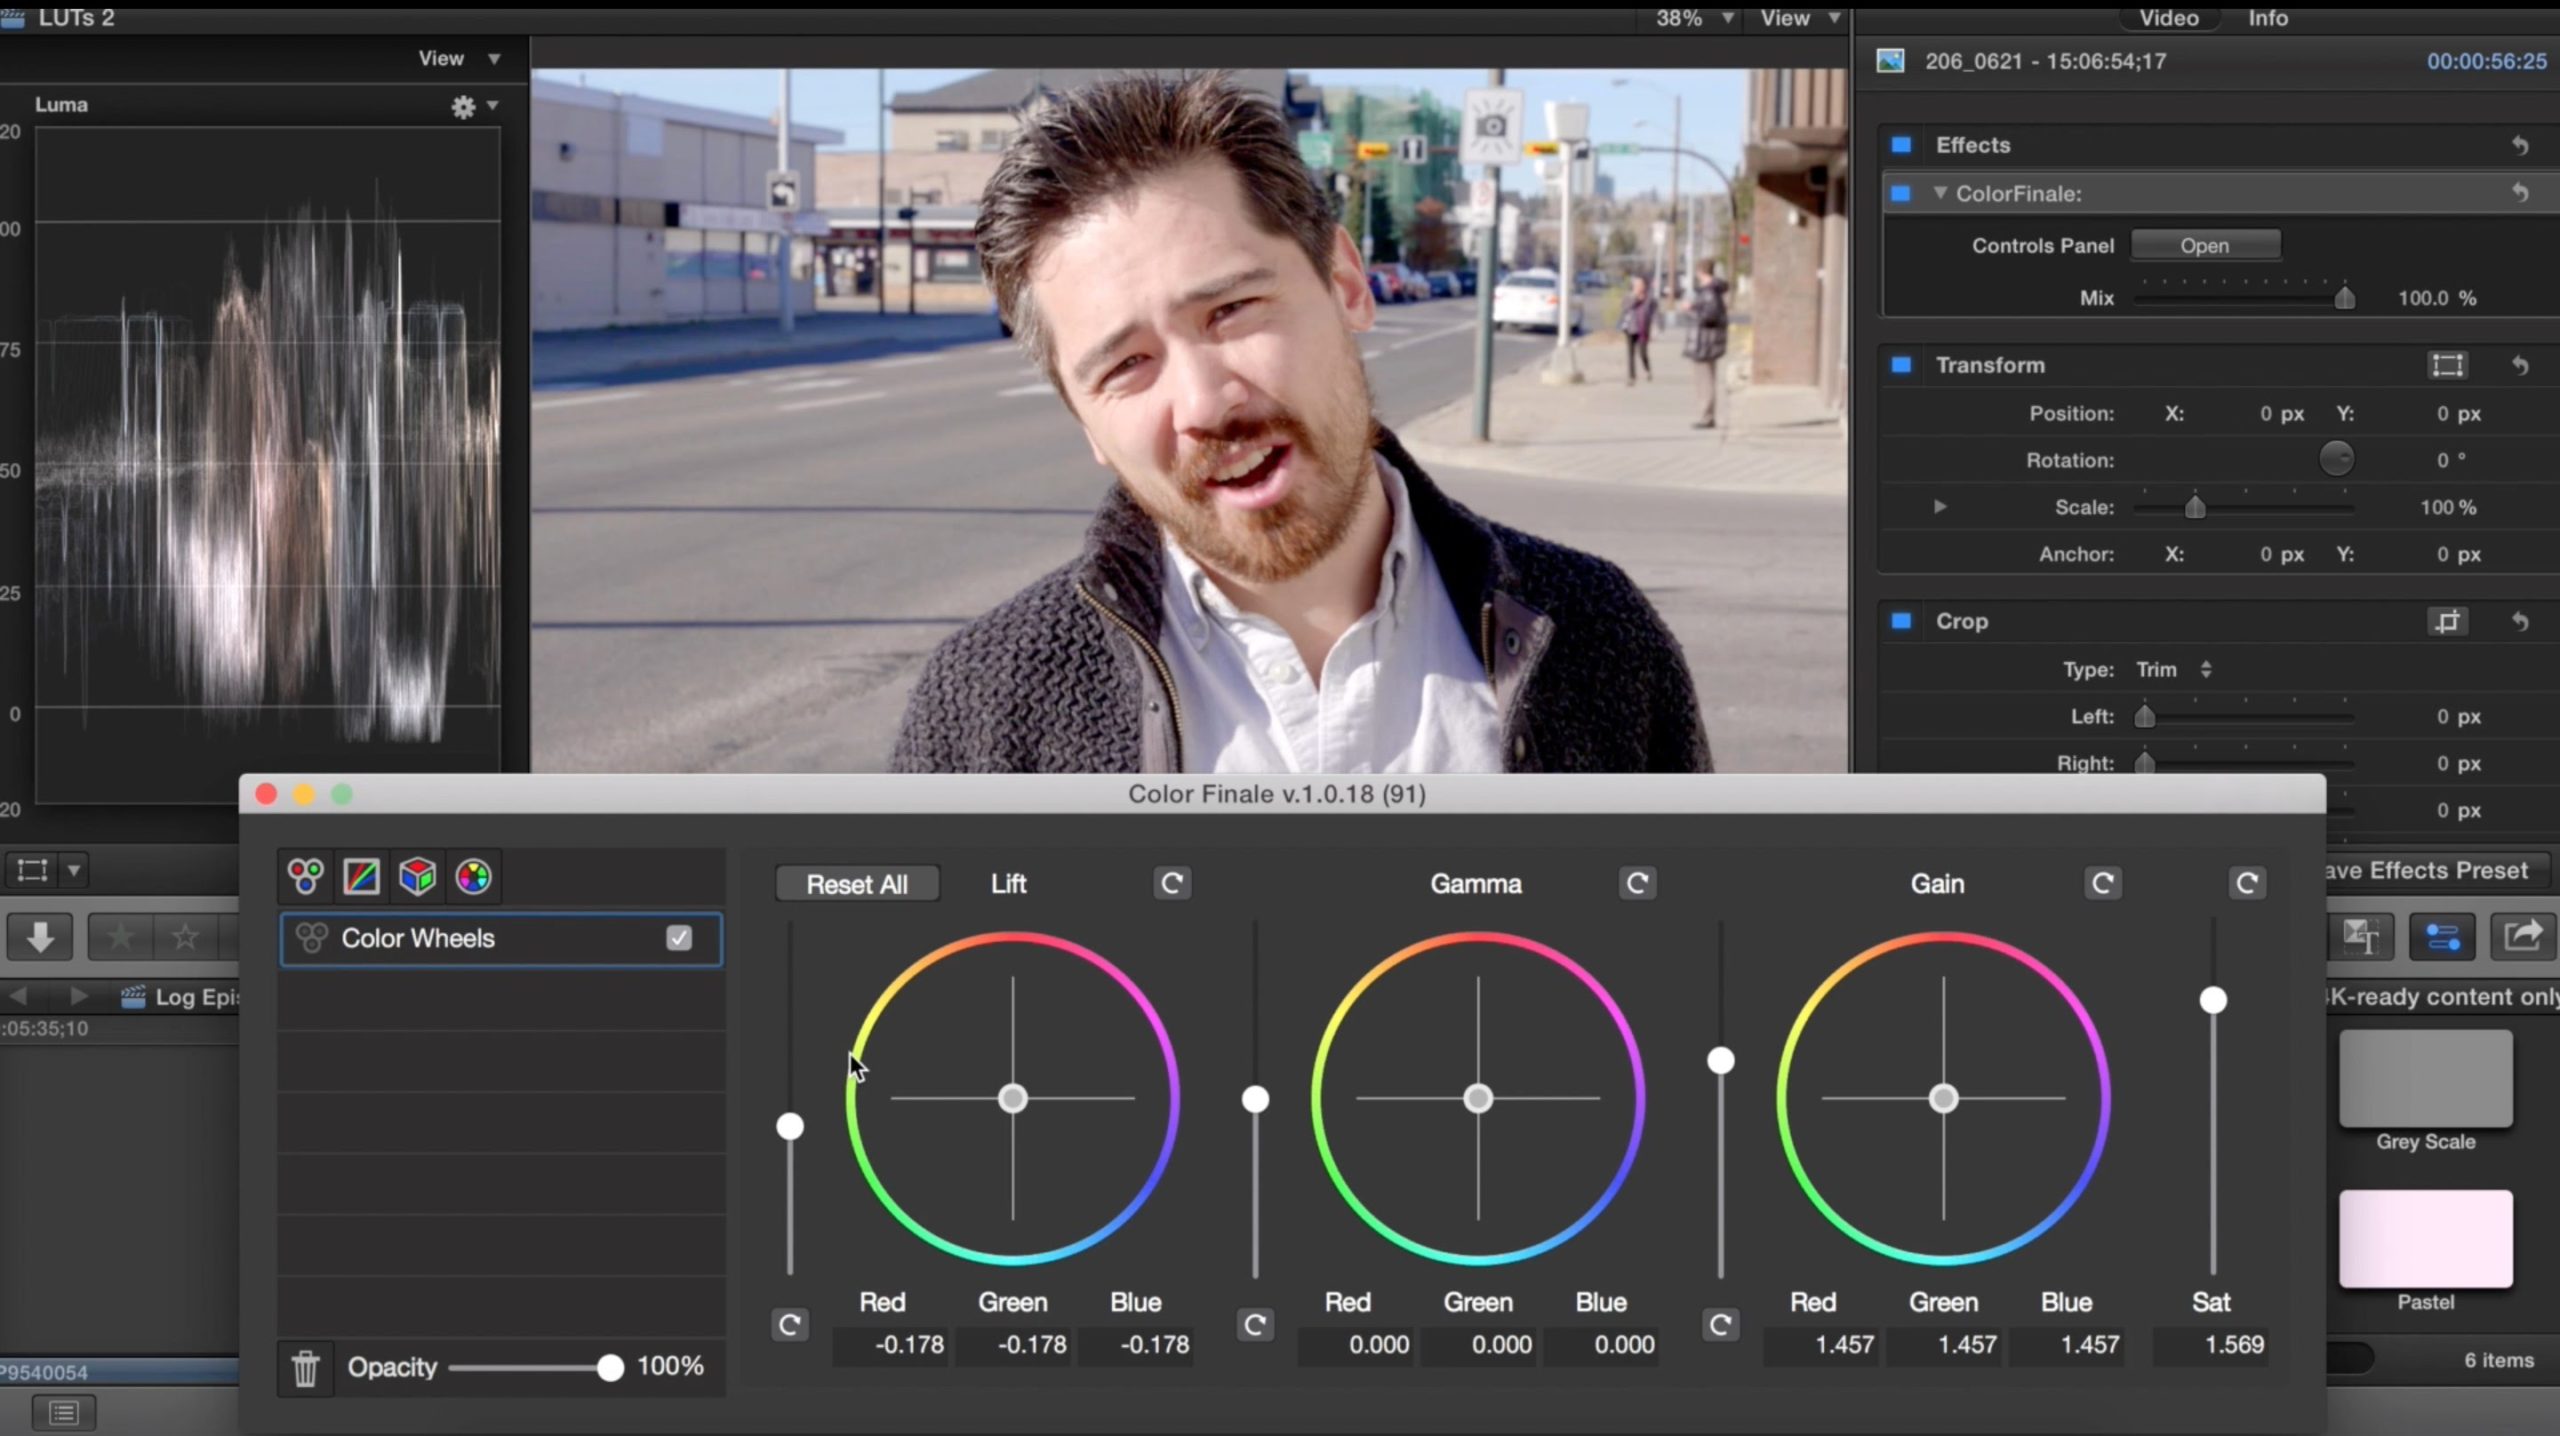Switch to the Video tab
Viewport: 2560px width, 1436px height.
click(x=2170, y=17)
